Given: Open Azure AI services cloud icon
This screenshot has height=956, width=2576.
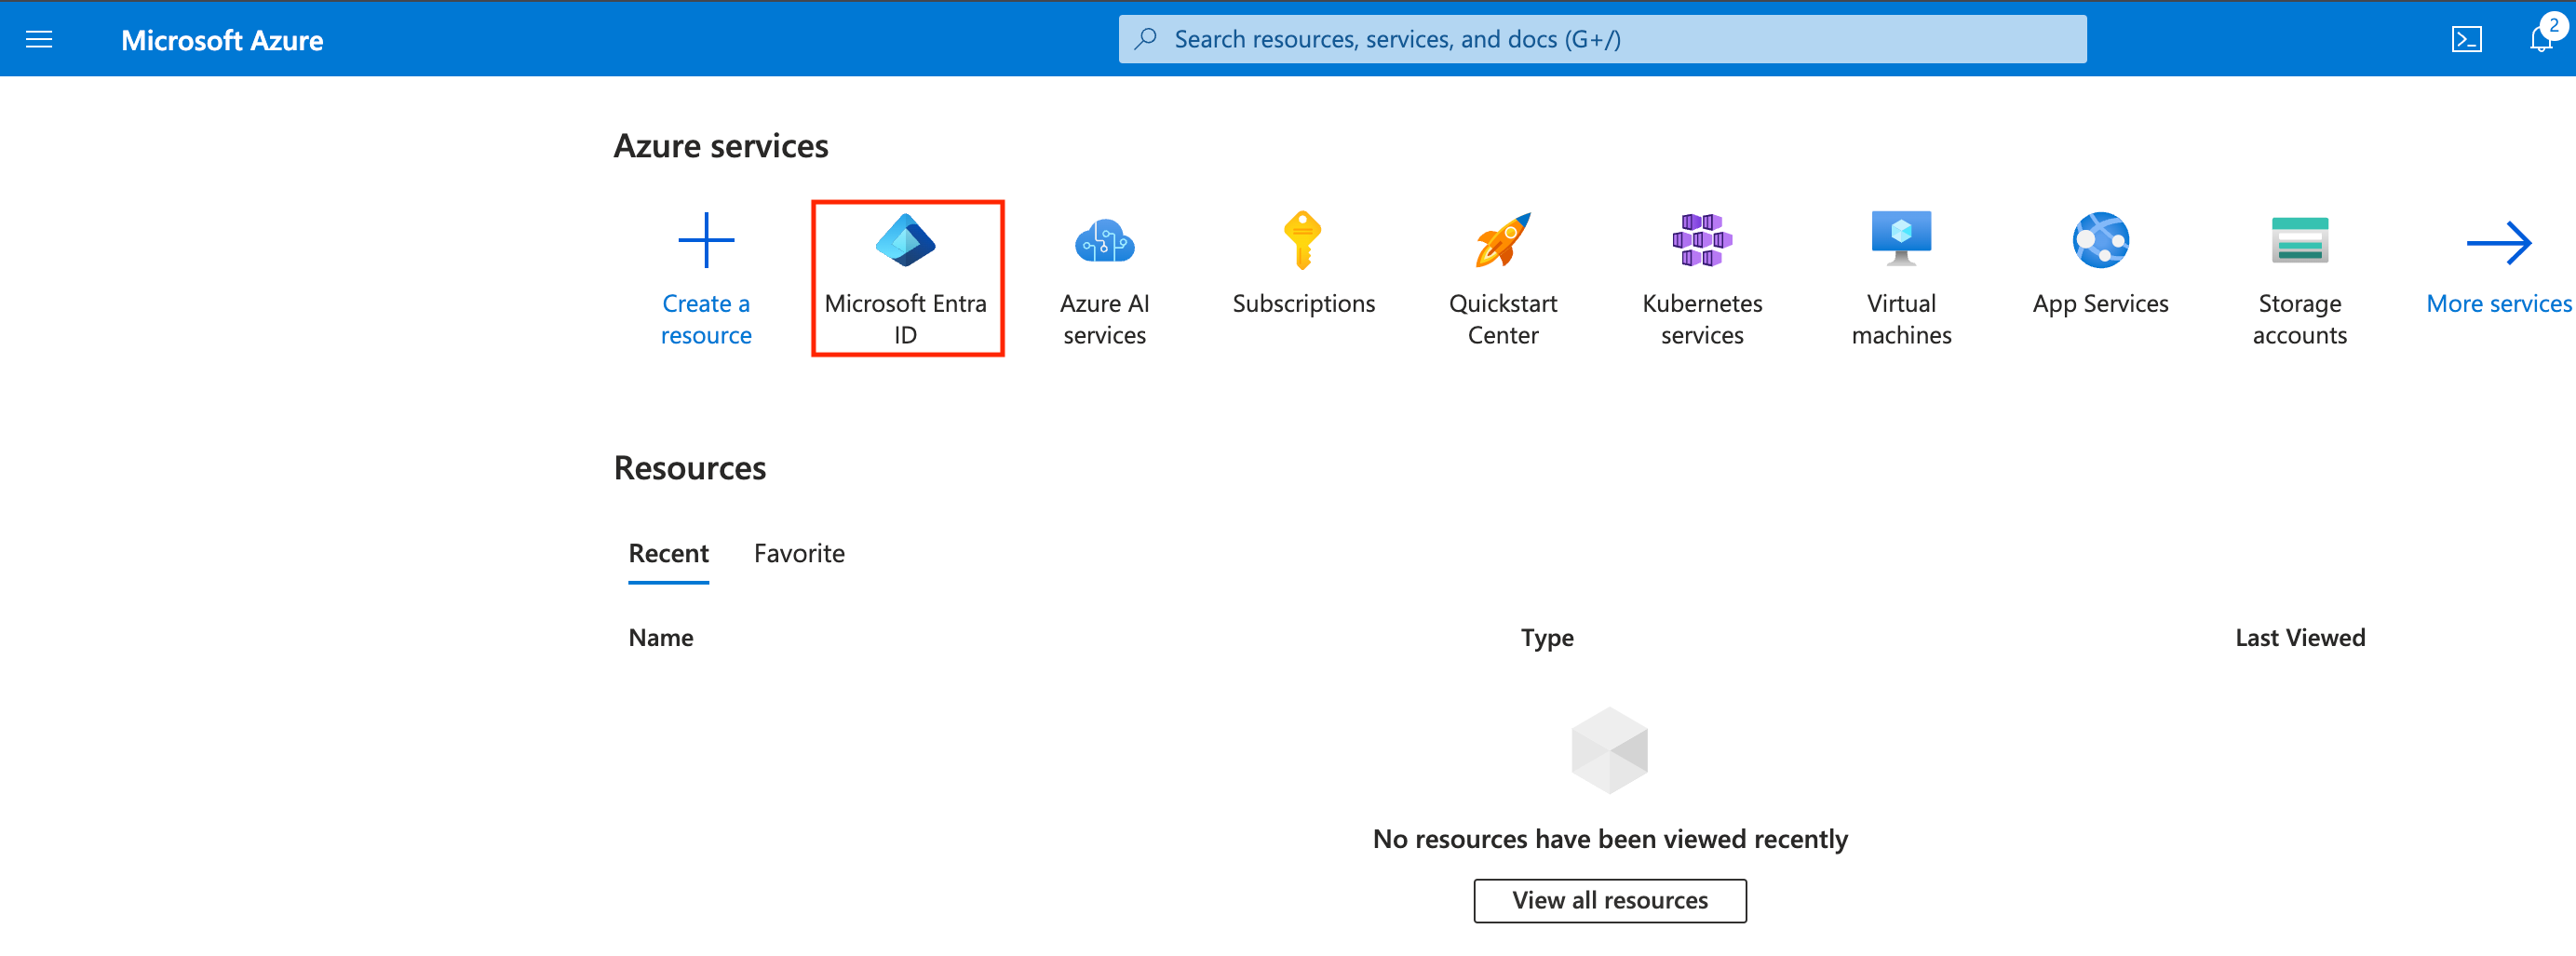Looking at the screenshot, I should click(1104, 241).
